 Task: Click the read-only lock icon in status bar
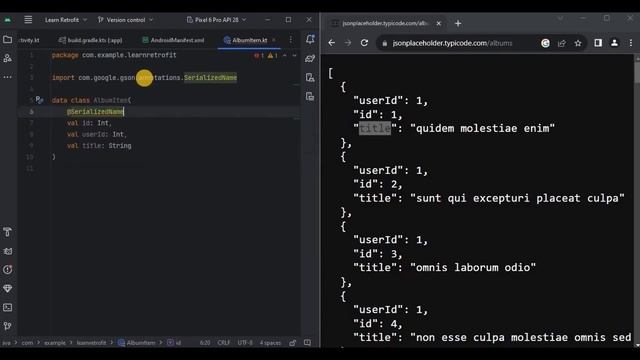[x=293, y=343]
